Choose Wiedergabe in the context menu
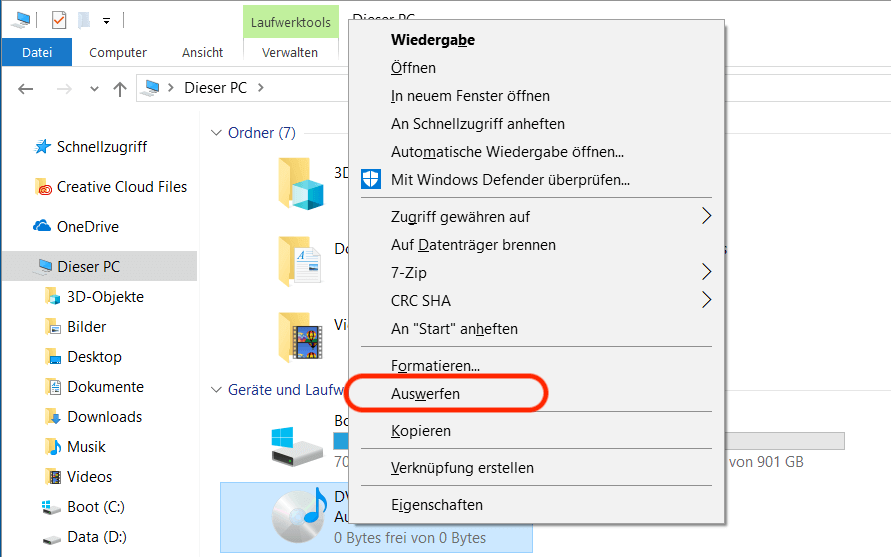 point(536,40)
